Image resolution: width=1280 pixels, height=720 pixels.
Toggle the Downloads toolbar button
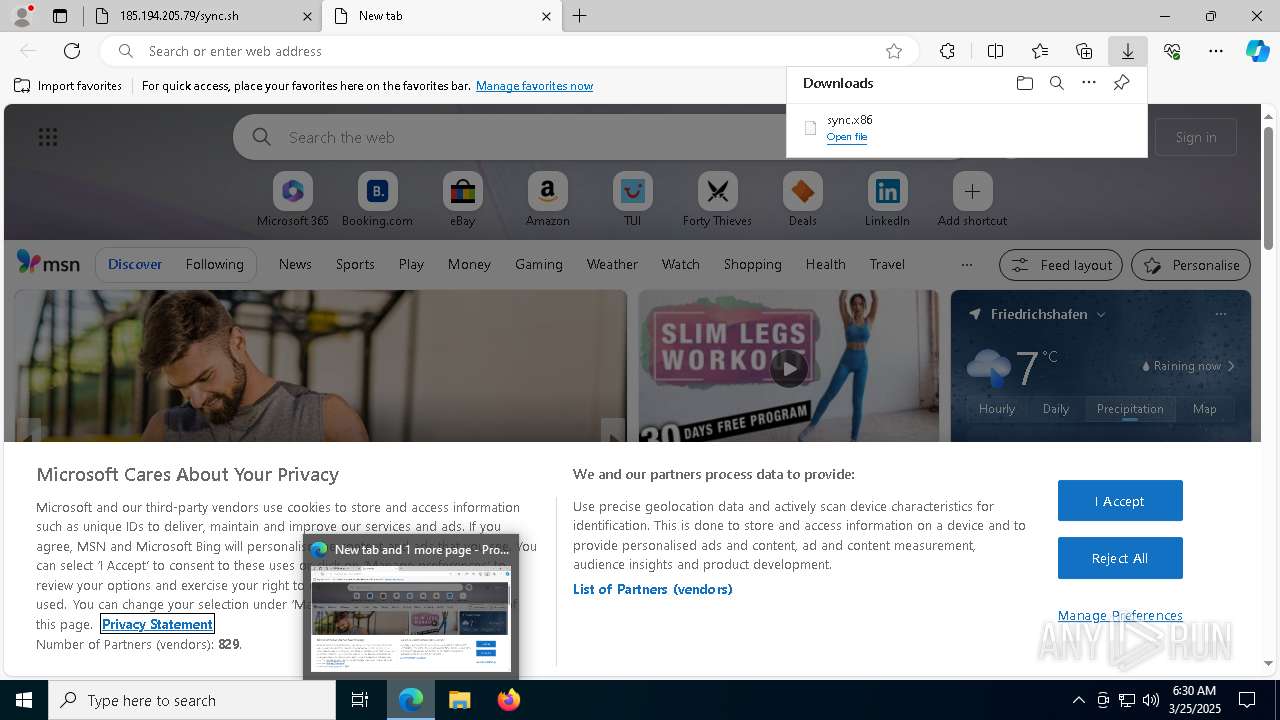point(1128,51)
